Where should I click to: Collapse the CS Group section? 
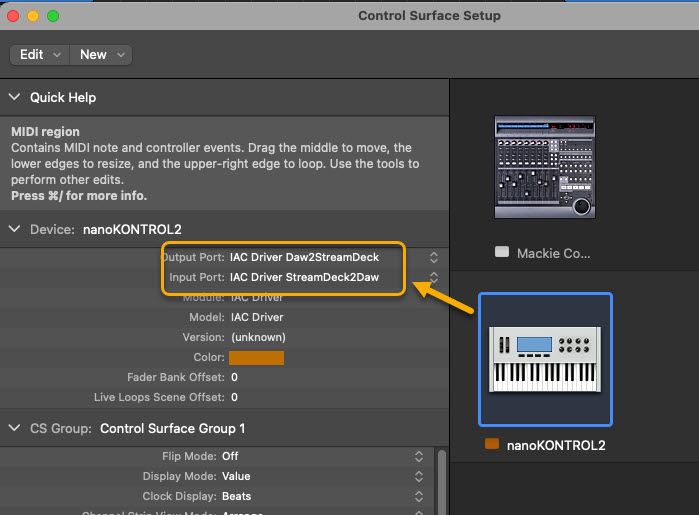(x=15, y=428)
